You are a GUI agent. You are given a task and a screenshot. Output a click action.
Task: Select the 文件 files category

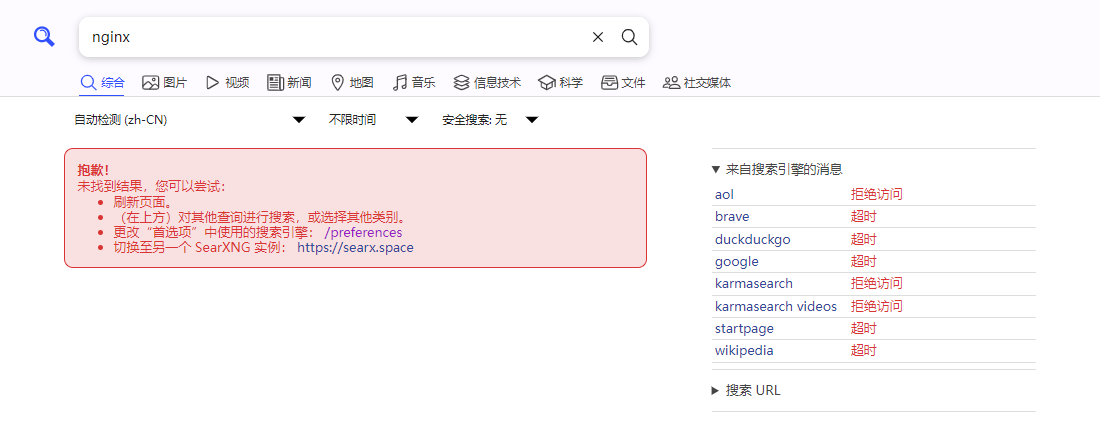pyautogui.click(x=623, y=83)
